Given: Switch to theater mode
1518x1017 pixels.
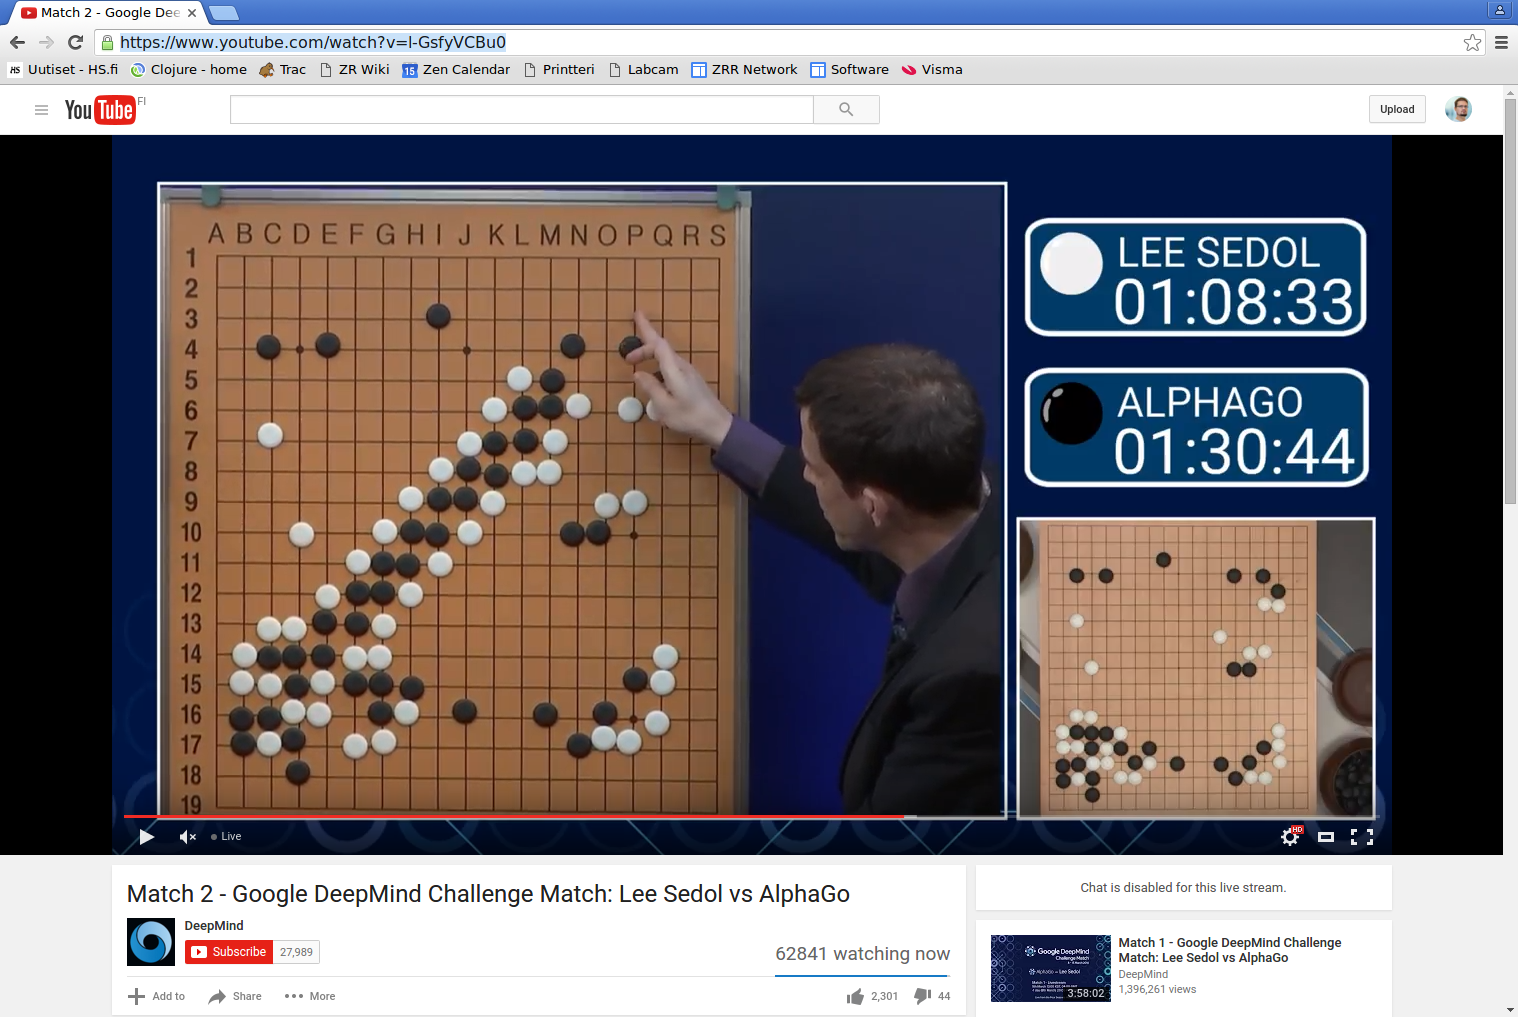Looking at the screenshot, I should [x=1326, y=837].
